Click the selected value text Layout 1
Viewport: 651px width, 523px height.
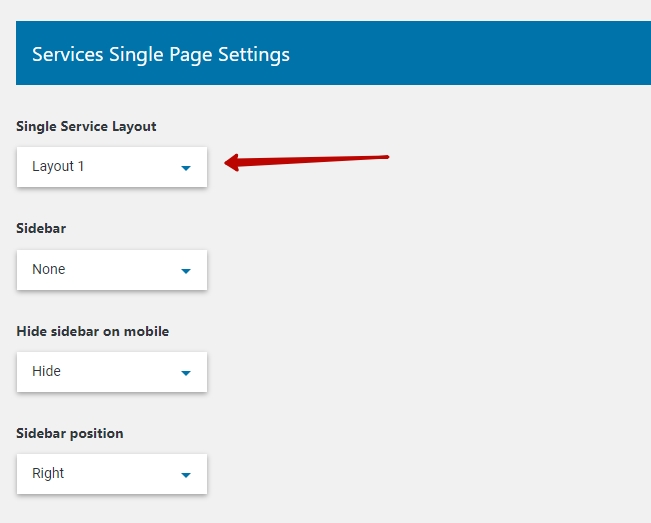click(x=58, y=166)
